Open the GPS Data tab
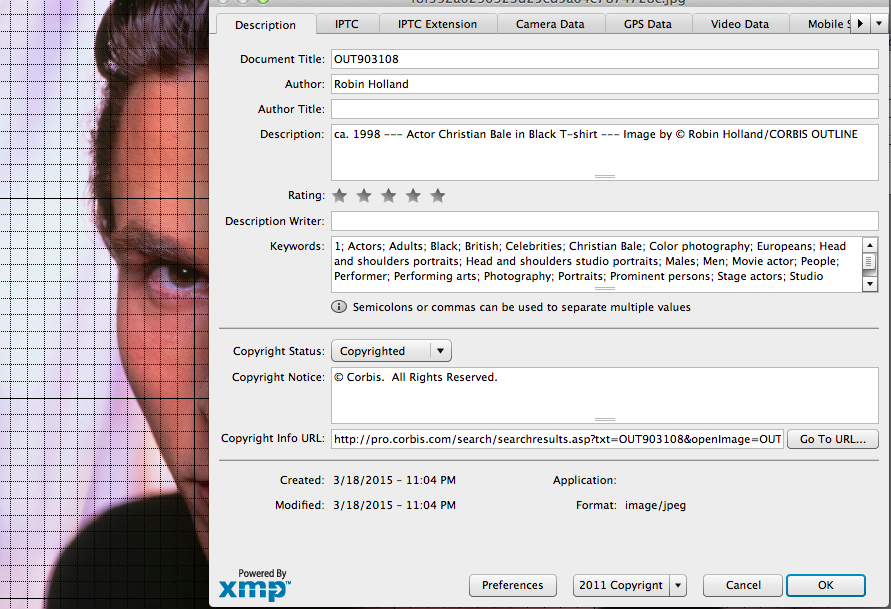 647,24
